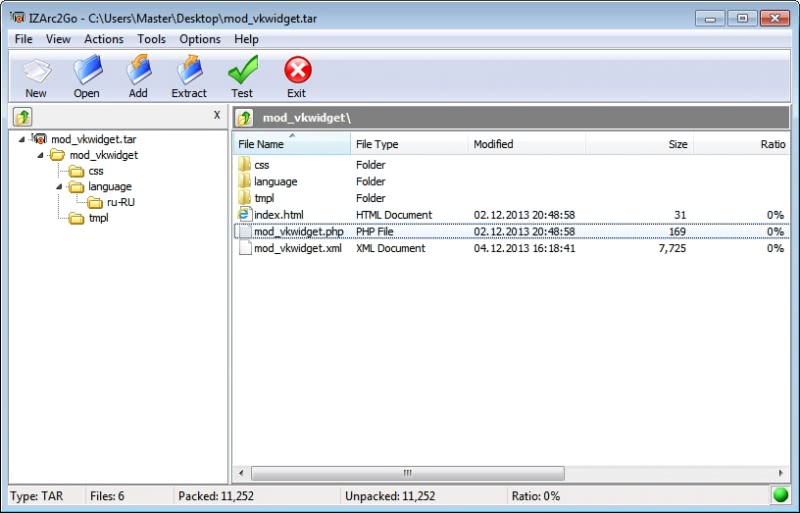Sort by File Name column header
The height and width of the screenshot is (513, 800).
(x=292, y=144)
